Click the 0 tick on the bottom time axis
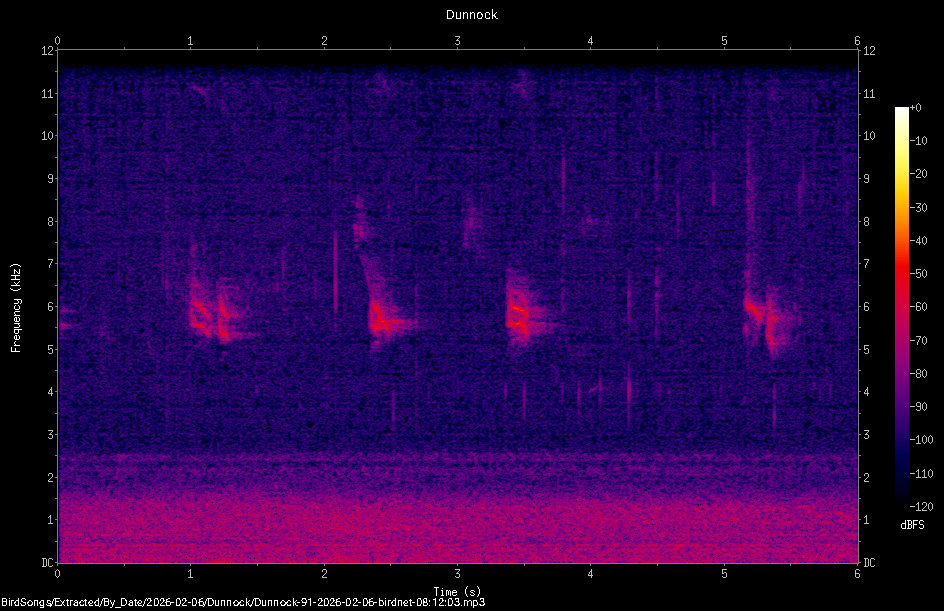 (59, 575)
